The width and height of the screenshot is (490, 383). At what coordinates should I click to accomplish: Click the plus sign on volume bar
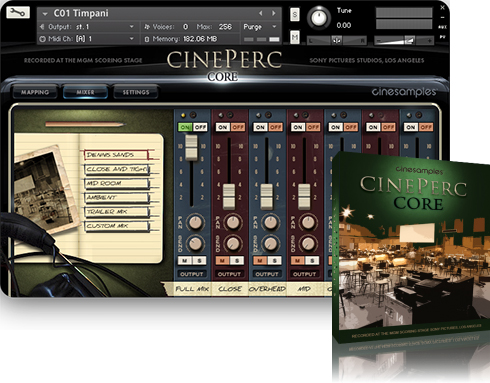[429, 41]
